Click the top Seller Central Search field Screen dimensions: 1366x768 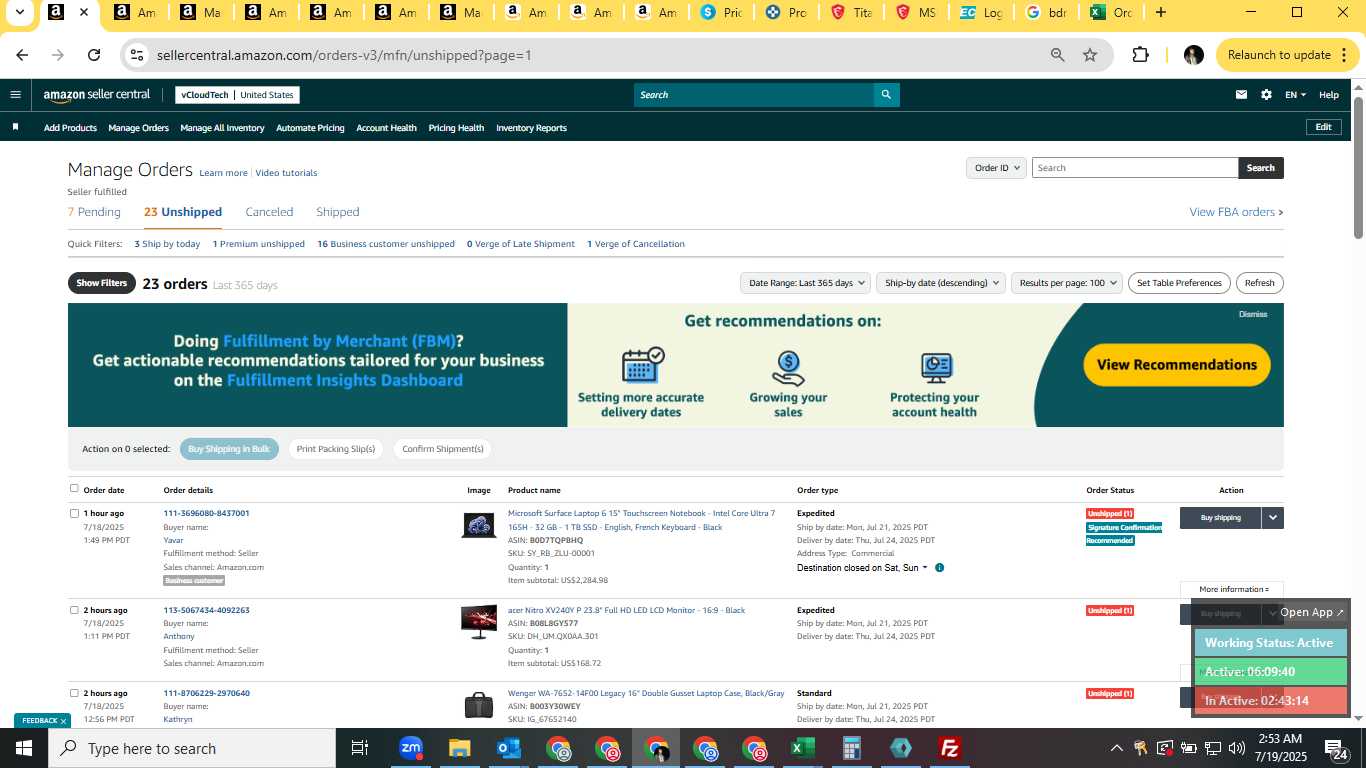[754, 95]
